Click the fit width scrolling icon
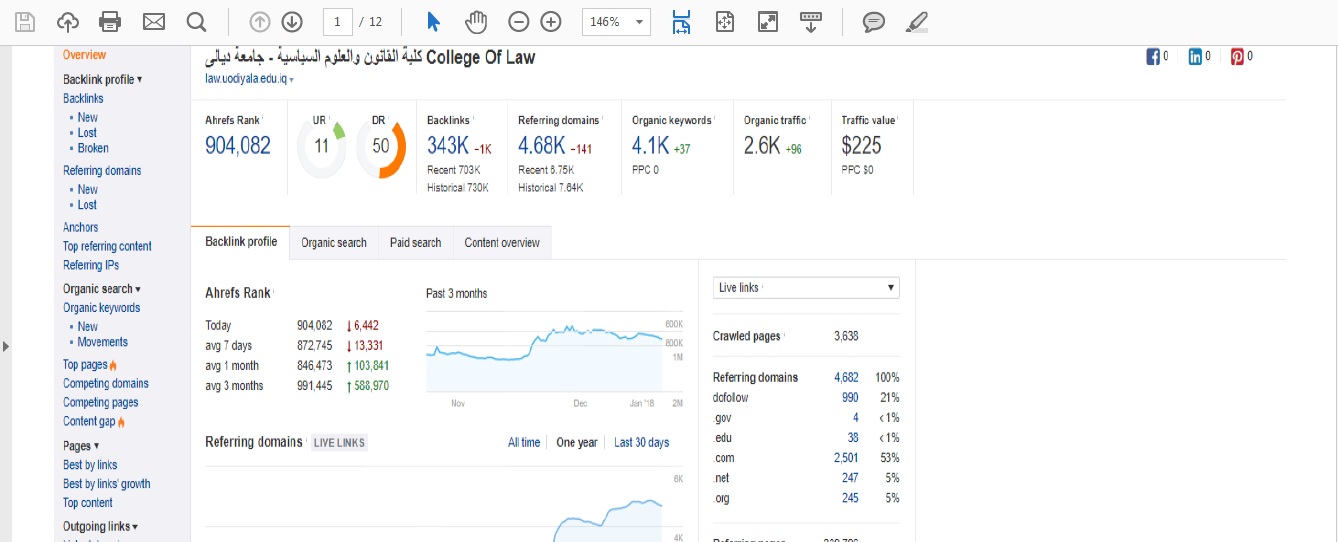This screenshot has height=542, width=1338. pyautogui.click(x=681, y=22)
